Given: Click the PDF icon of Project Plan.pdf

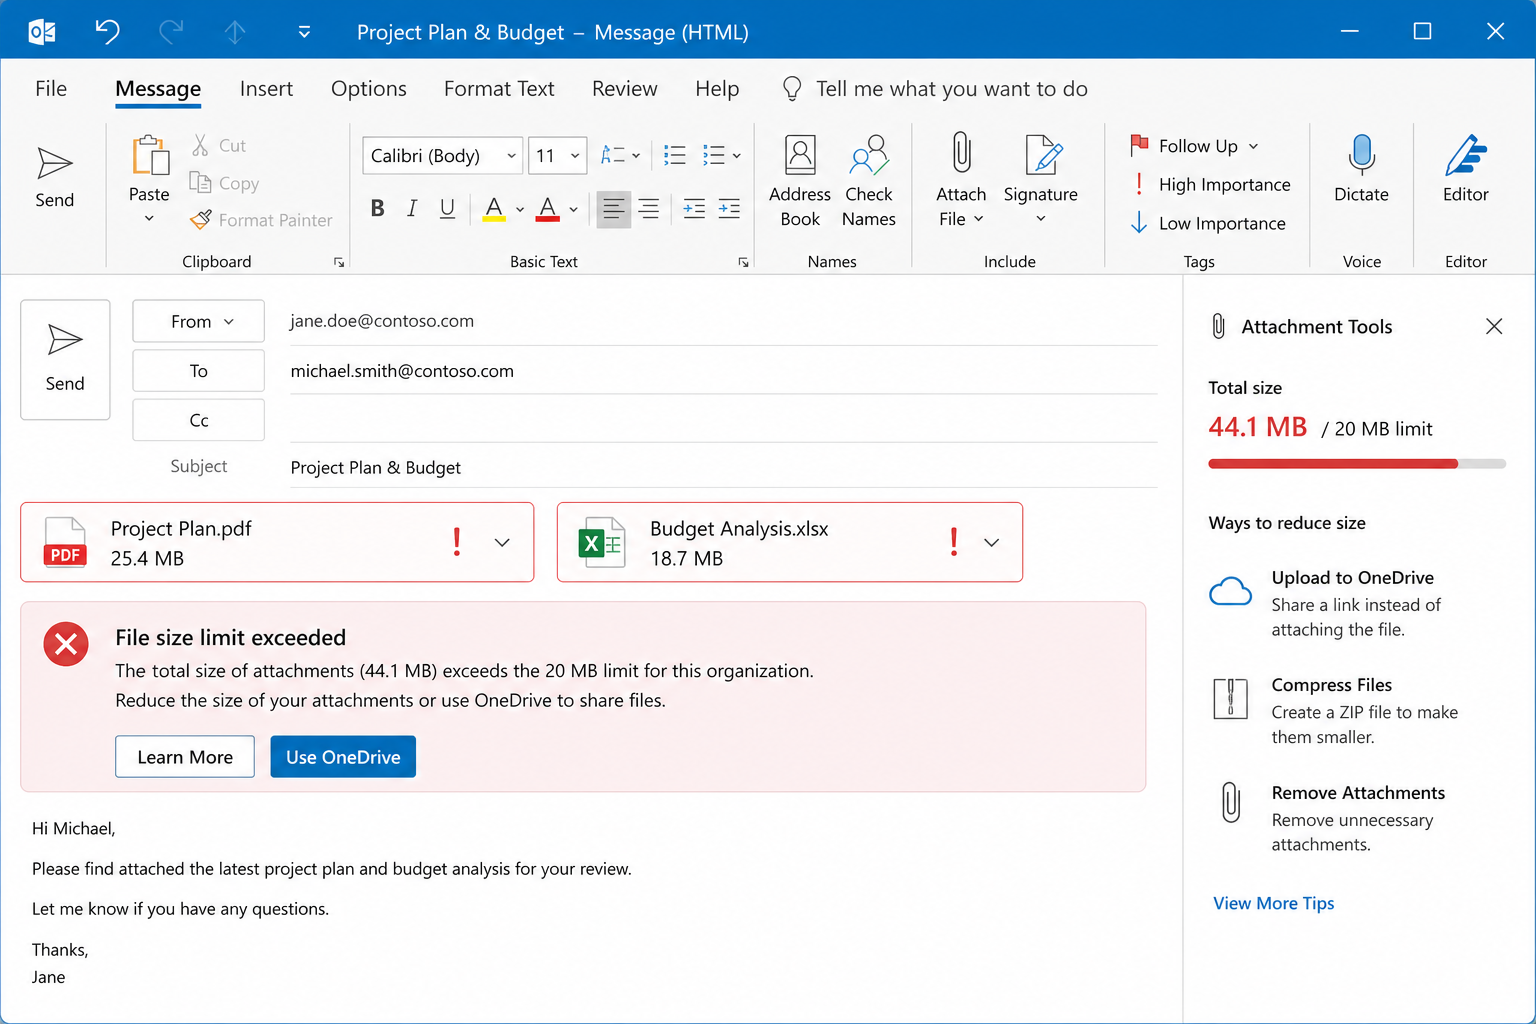Looking at the screenshot, I should point(65,542).
